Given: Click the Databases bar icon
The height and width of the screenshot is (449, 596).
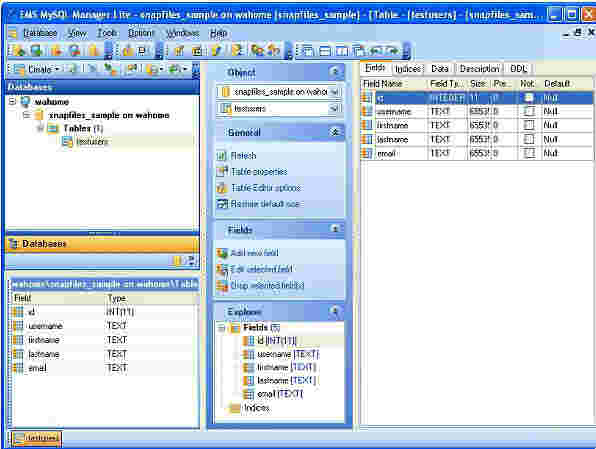Looking at the screenshot, I should point(13,244).
